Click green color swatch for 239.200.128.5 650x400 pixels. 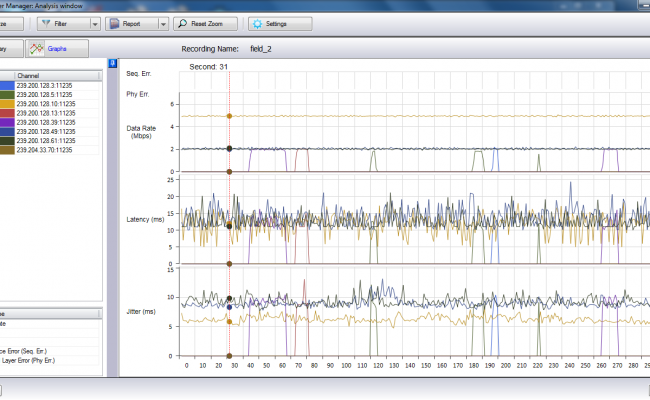tap(7, 95)
